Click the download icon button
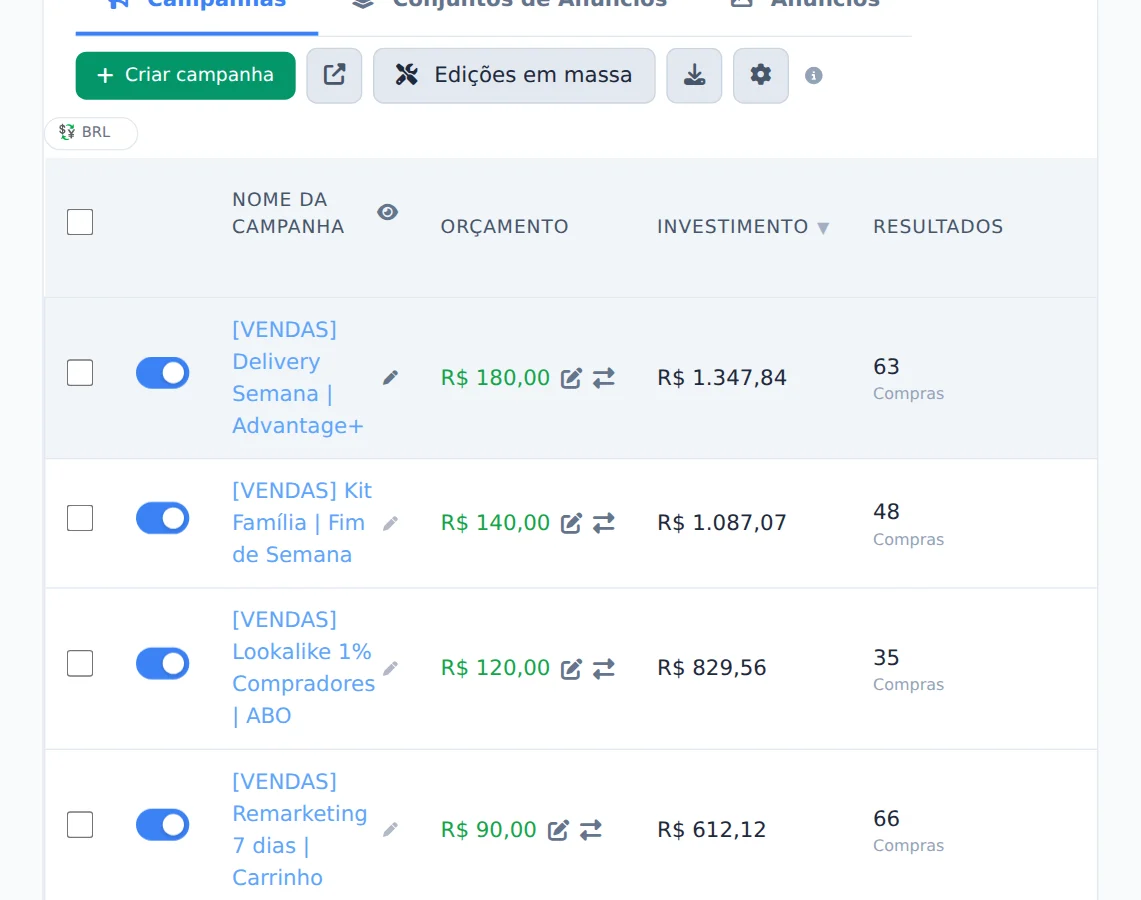Viewport: 1141px width, 900px height. (694, 75)
